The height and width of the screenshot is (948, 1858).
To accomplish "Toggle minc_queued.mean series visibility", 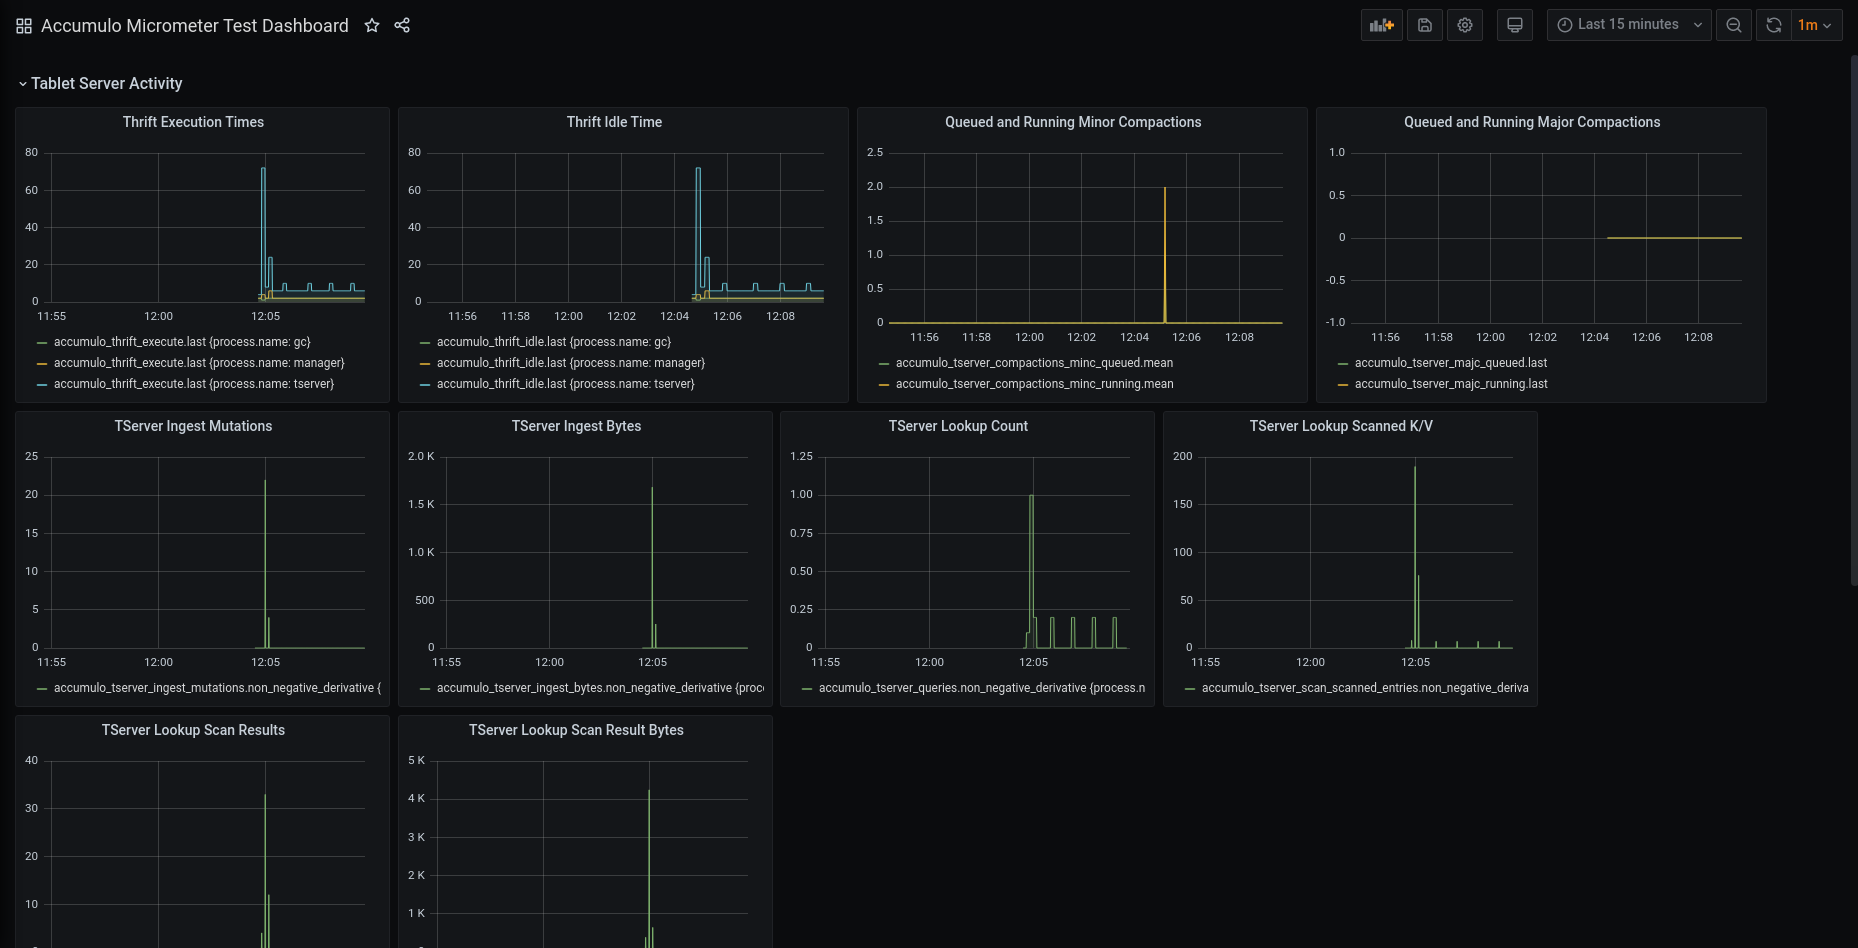I will [1034, 363].
